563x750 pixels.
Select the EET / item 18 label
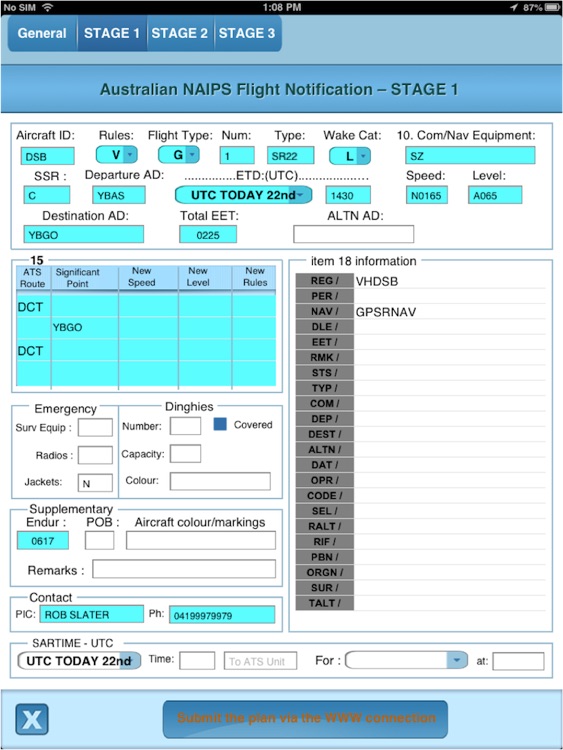(325, 342)
